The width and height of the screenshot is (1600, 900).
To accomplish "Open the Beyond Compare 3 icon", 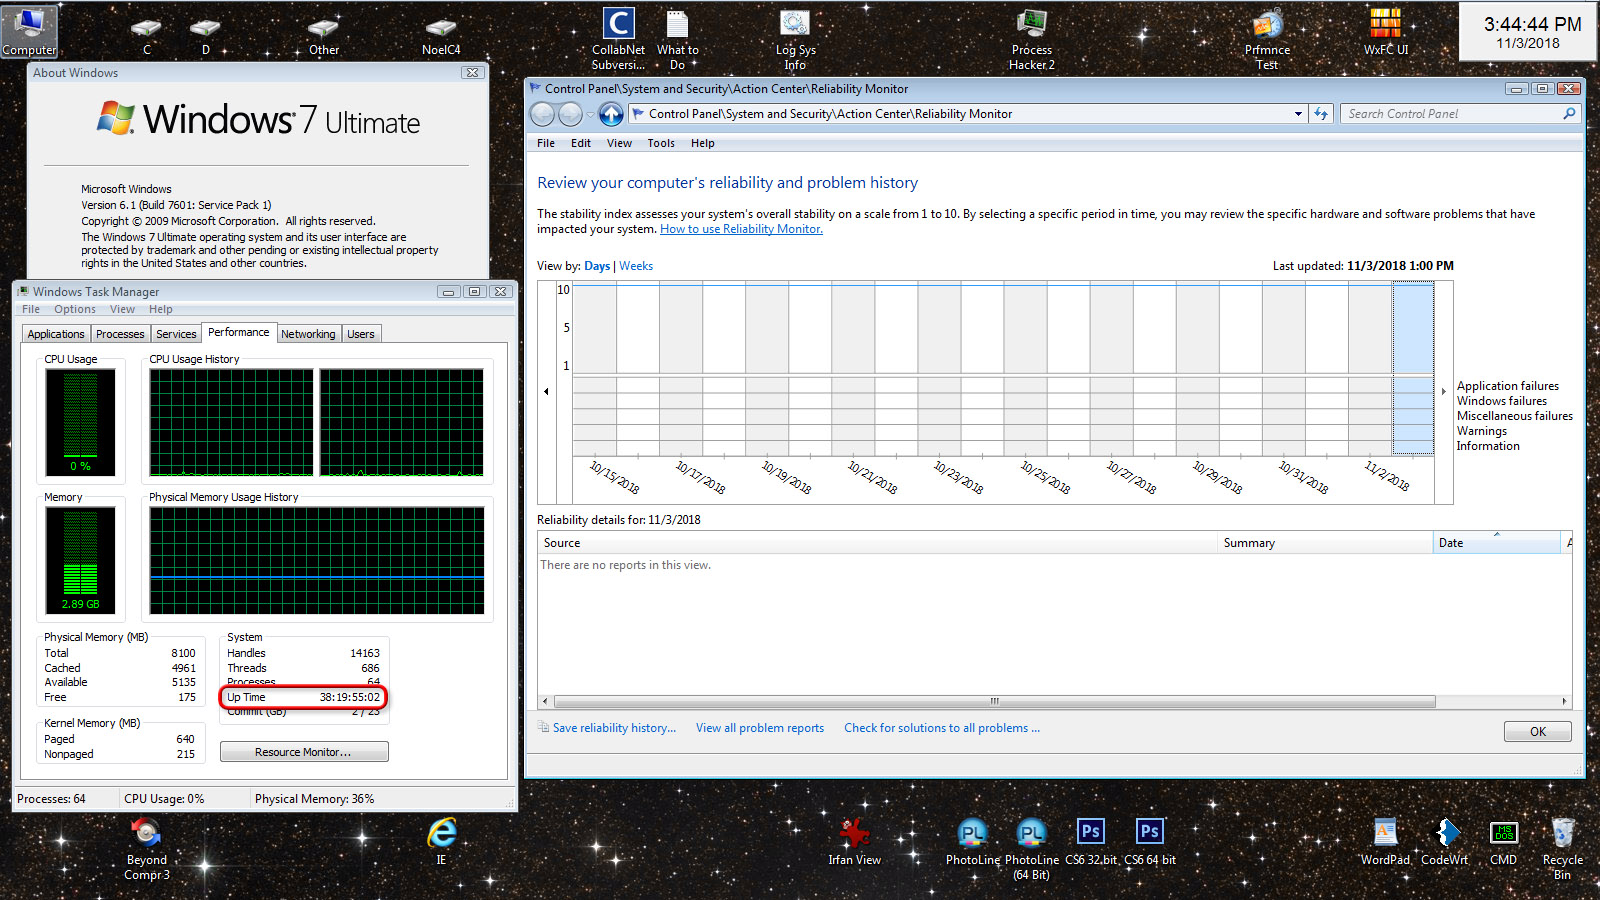I will (146, 833).
